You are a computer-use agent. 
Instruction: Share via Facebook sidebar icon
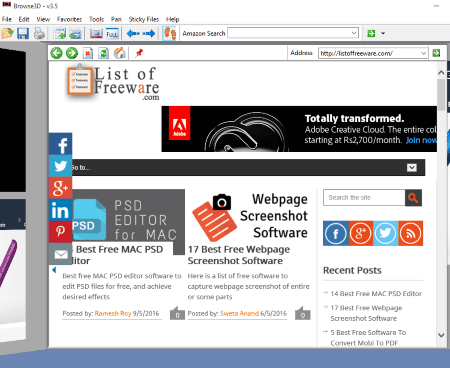tap(60, 144)
